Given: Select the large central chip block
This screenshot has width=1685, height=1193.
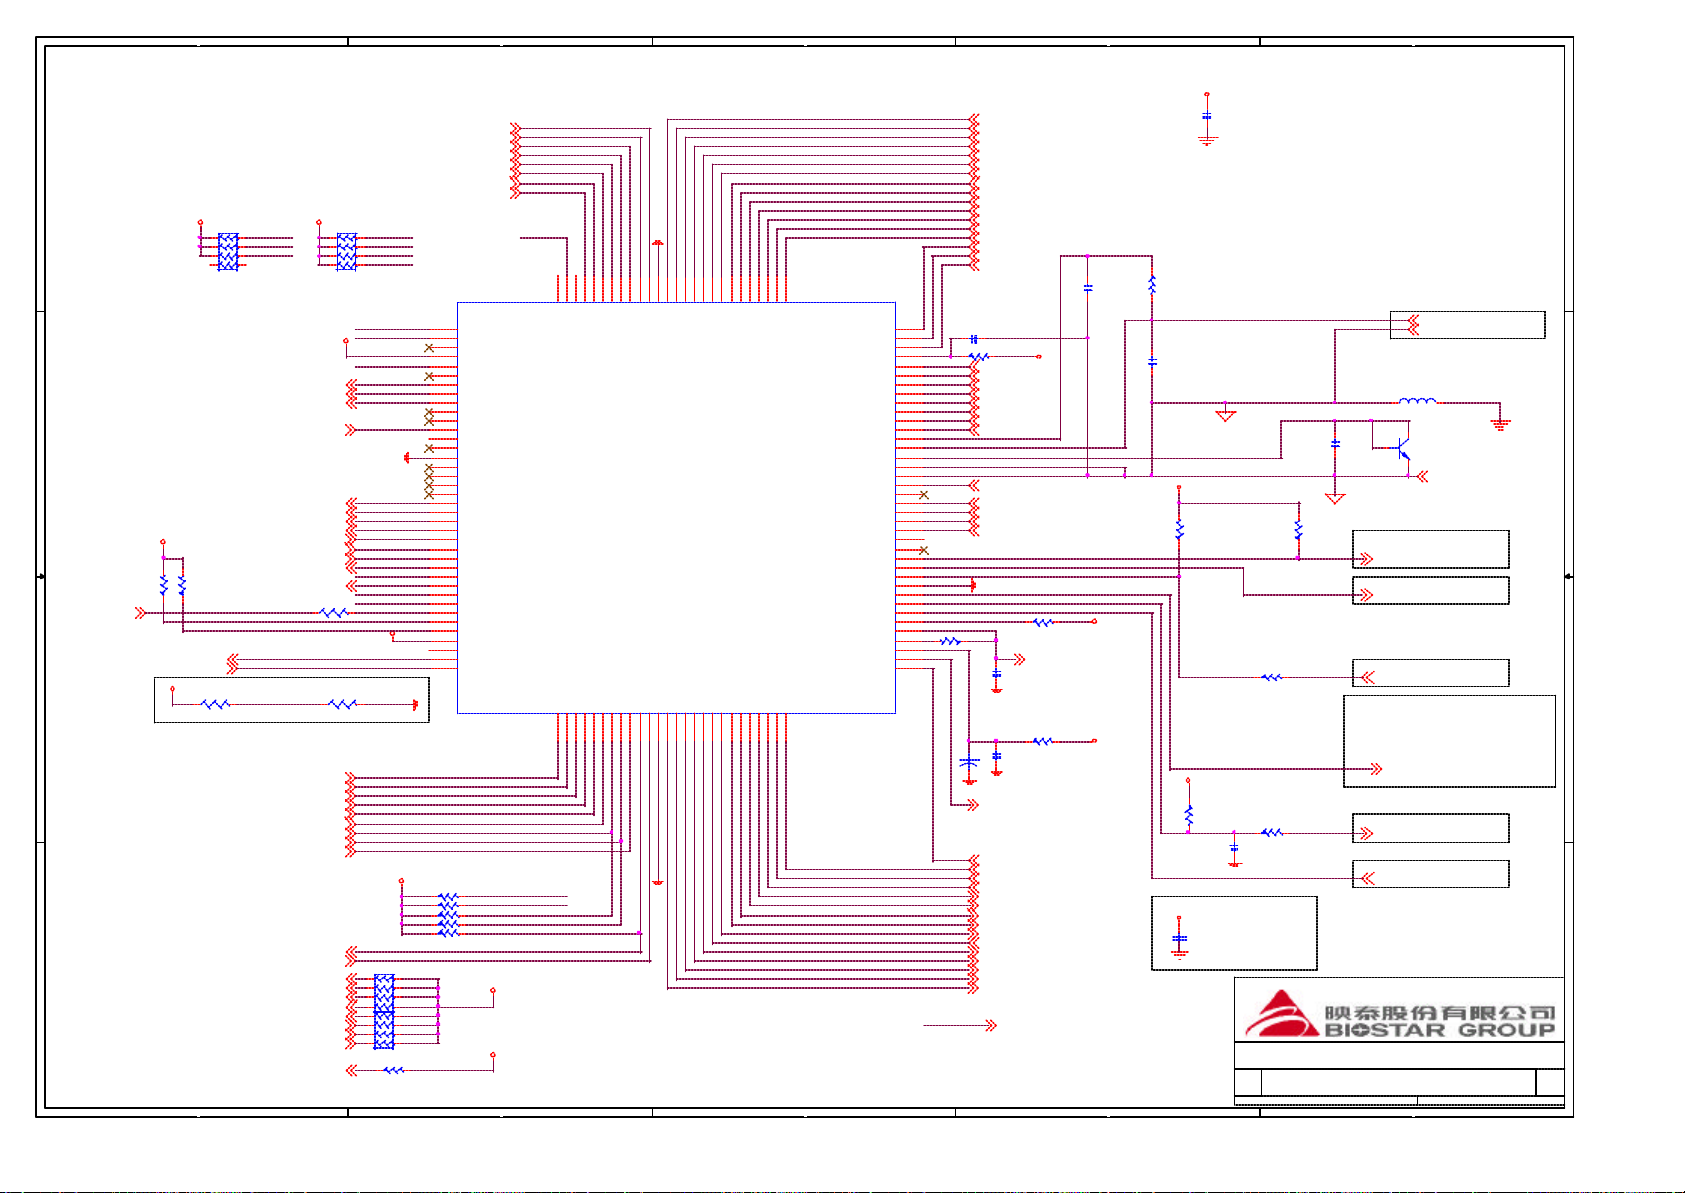Looking at the screenshot, I should click(x=676, y=507).
